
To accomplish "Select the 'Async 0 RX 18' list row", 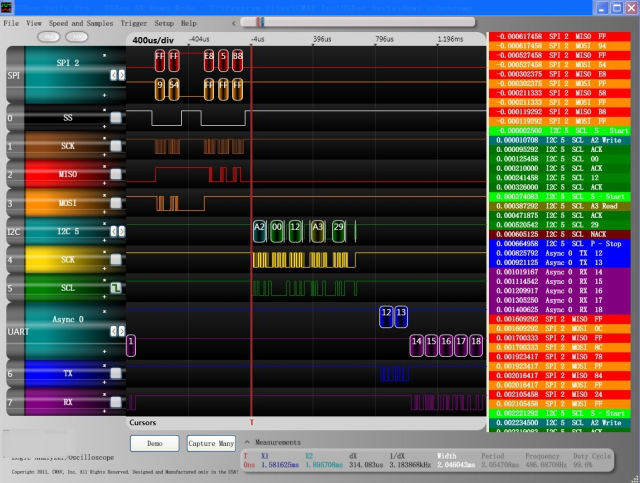I will (560, 310).
